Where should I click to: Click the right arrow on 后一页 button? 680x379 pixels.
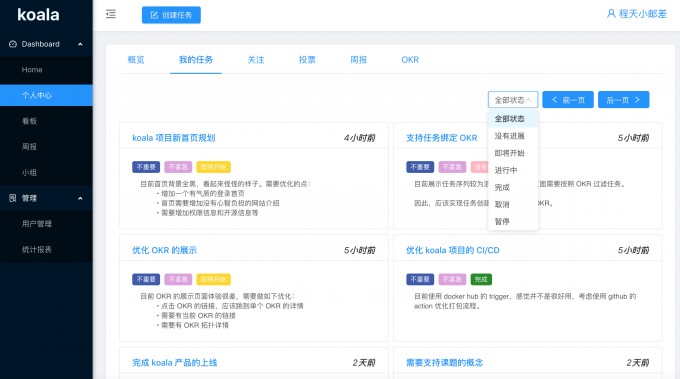point(637,100)
